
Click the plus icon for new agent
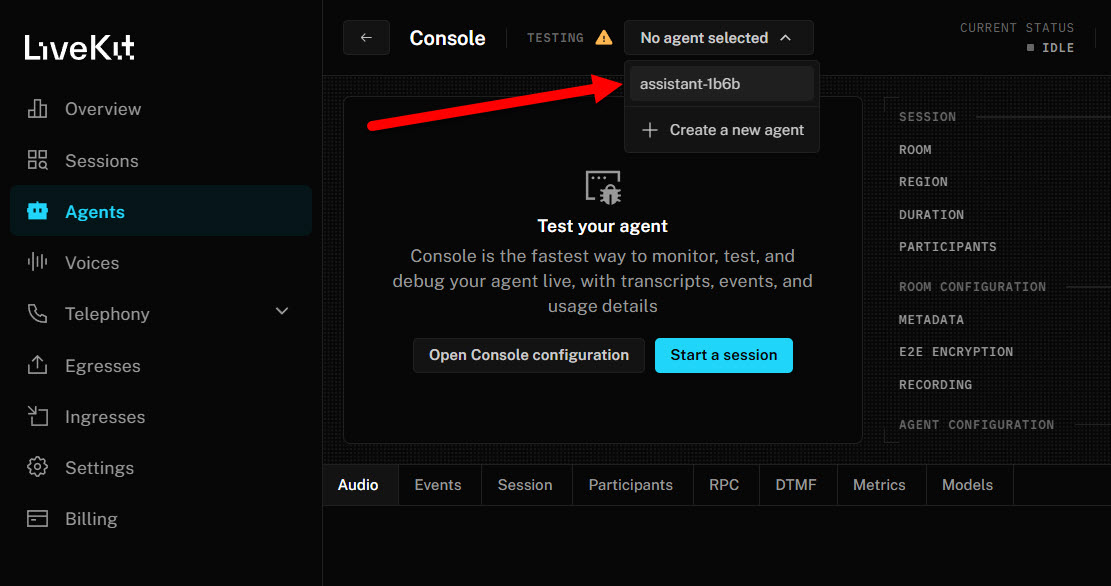tap(650, 130)
